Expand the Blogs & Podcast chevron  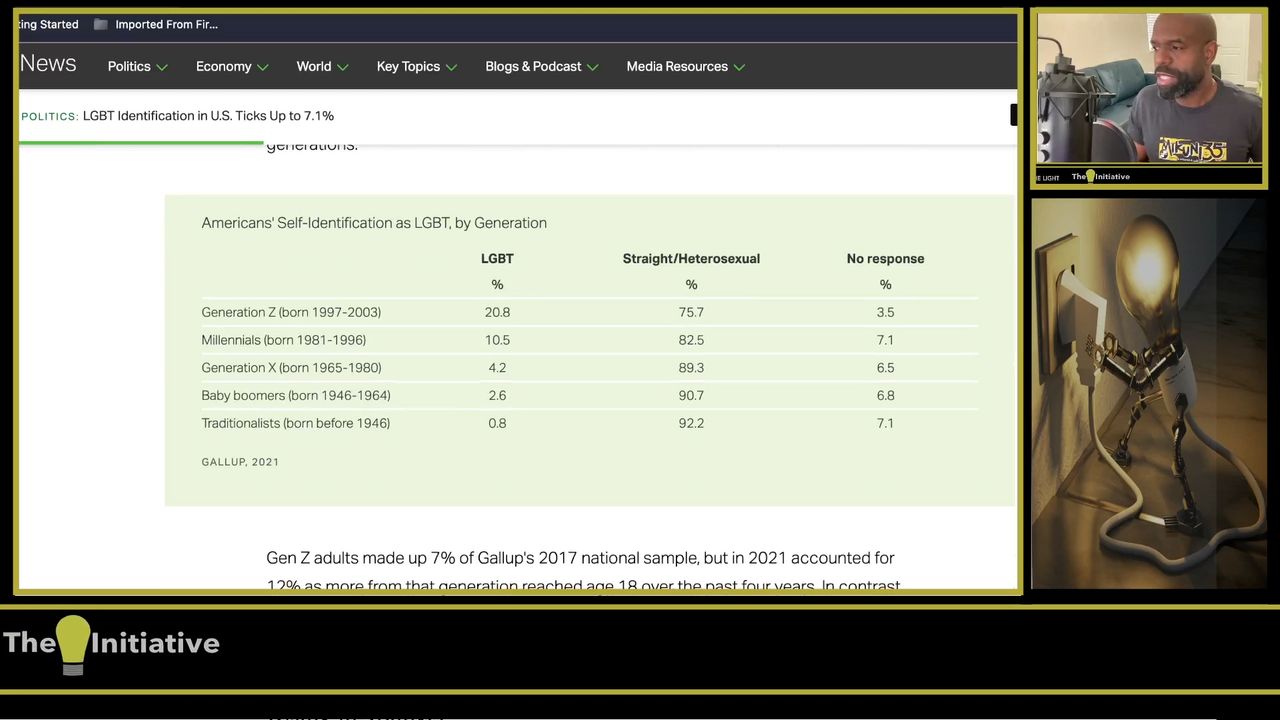tap(592, 67)
